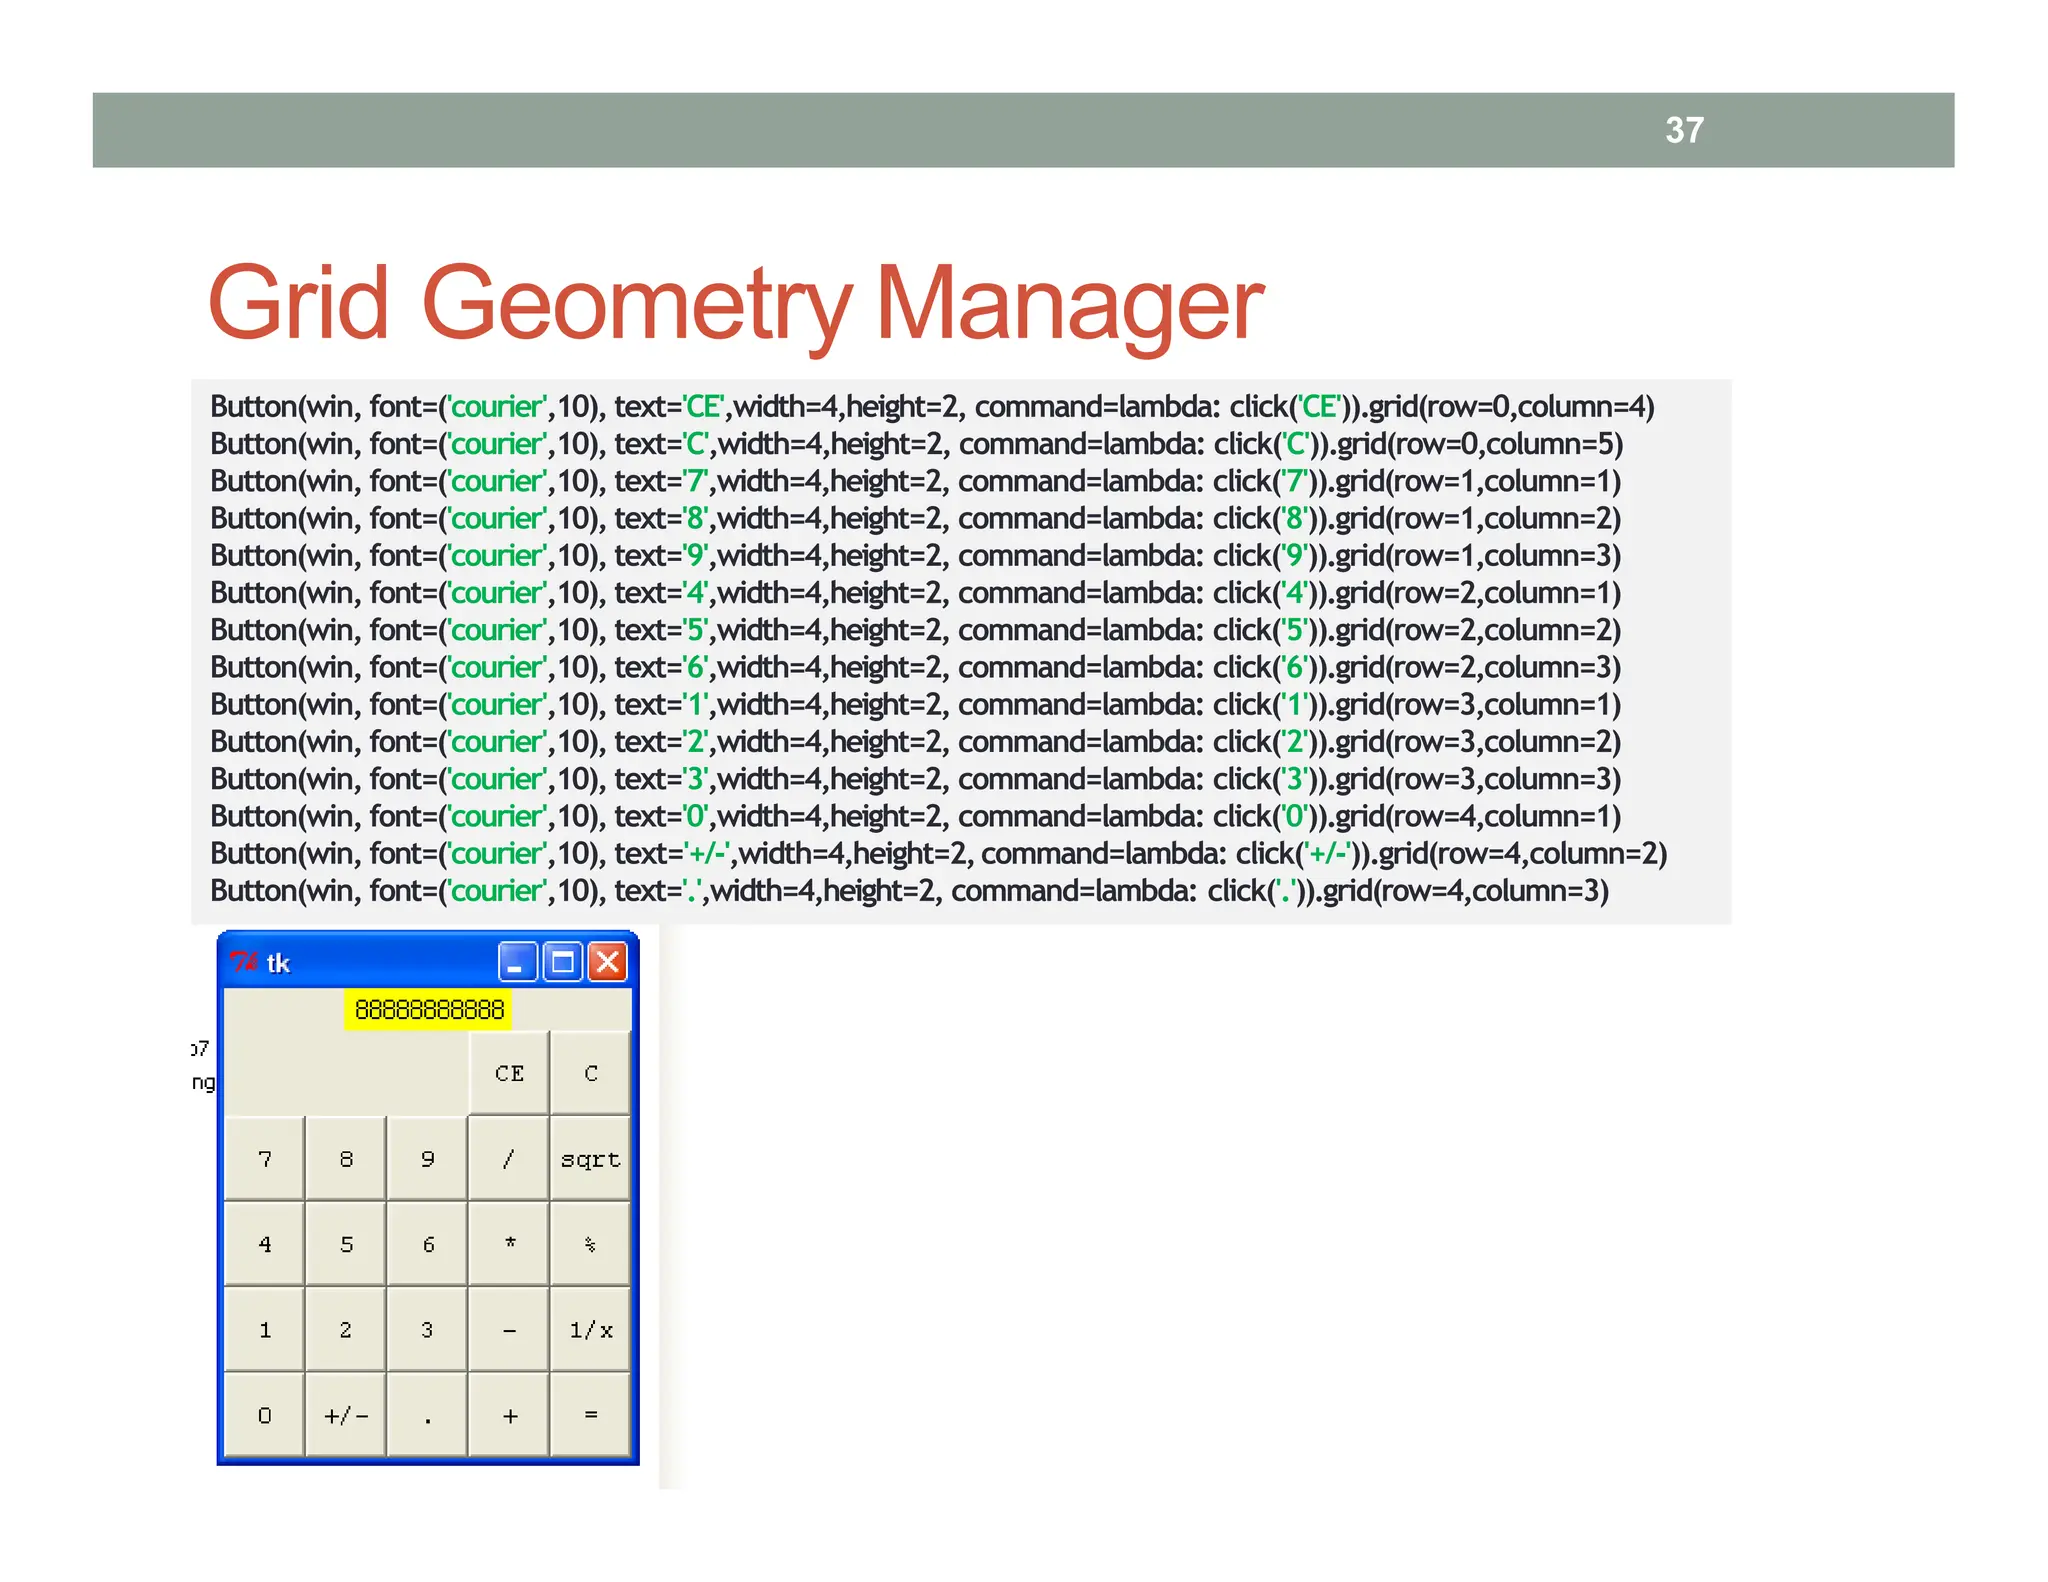This screenshot has height=1582, width=2048.
Task: Click the yellow 8888888888 display field
Action: click(x=428, y=1010)
